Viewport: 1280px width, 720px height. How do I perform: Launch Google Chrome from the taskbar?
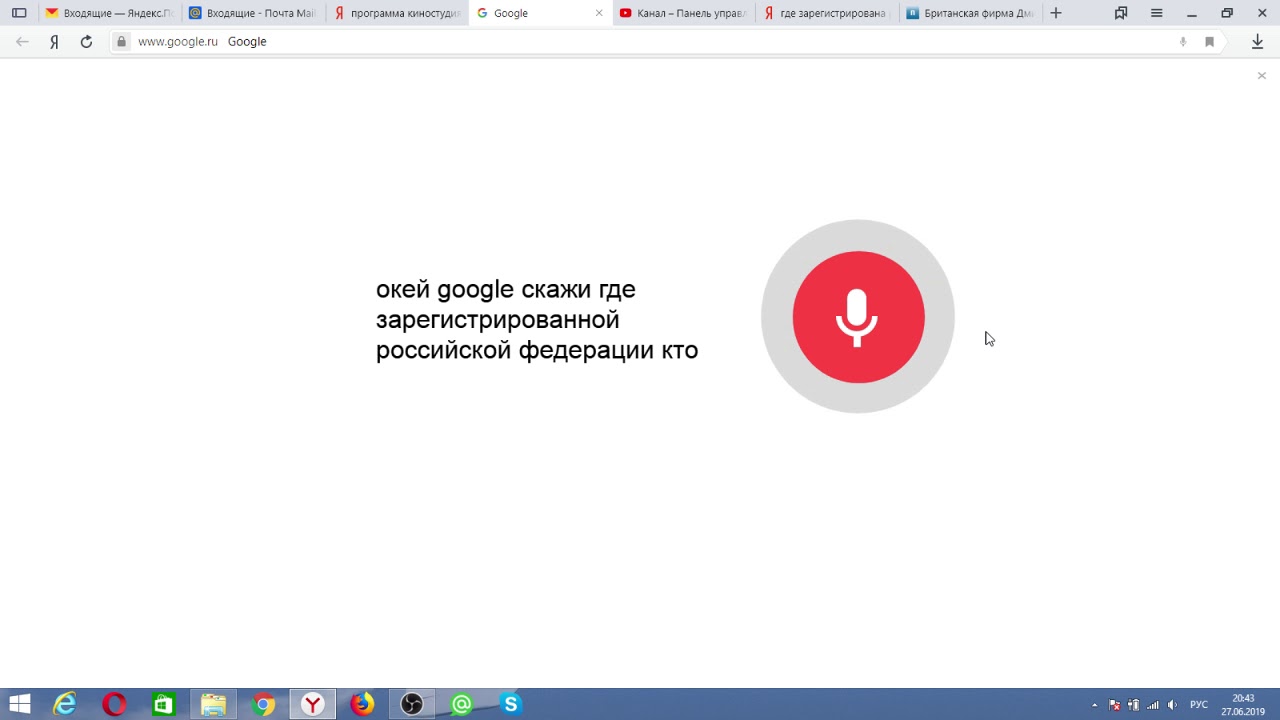click(x=263, y=704)
